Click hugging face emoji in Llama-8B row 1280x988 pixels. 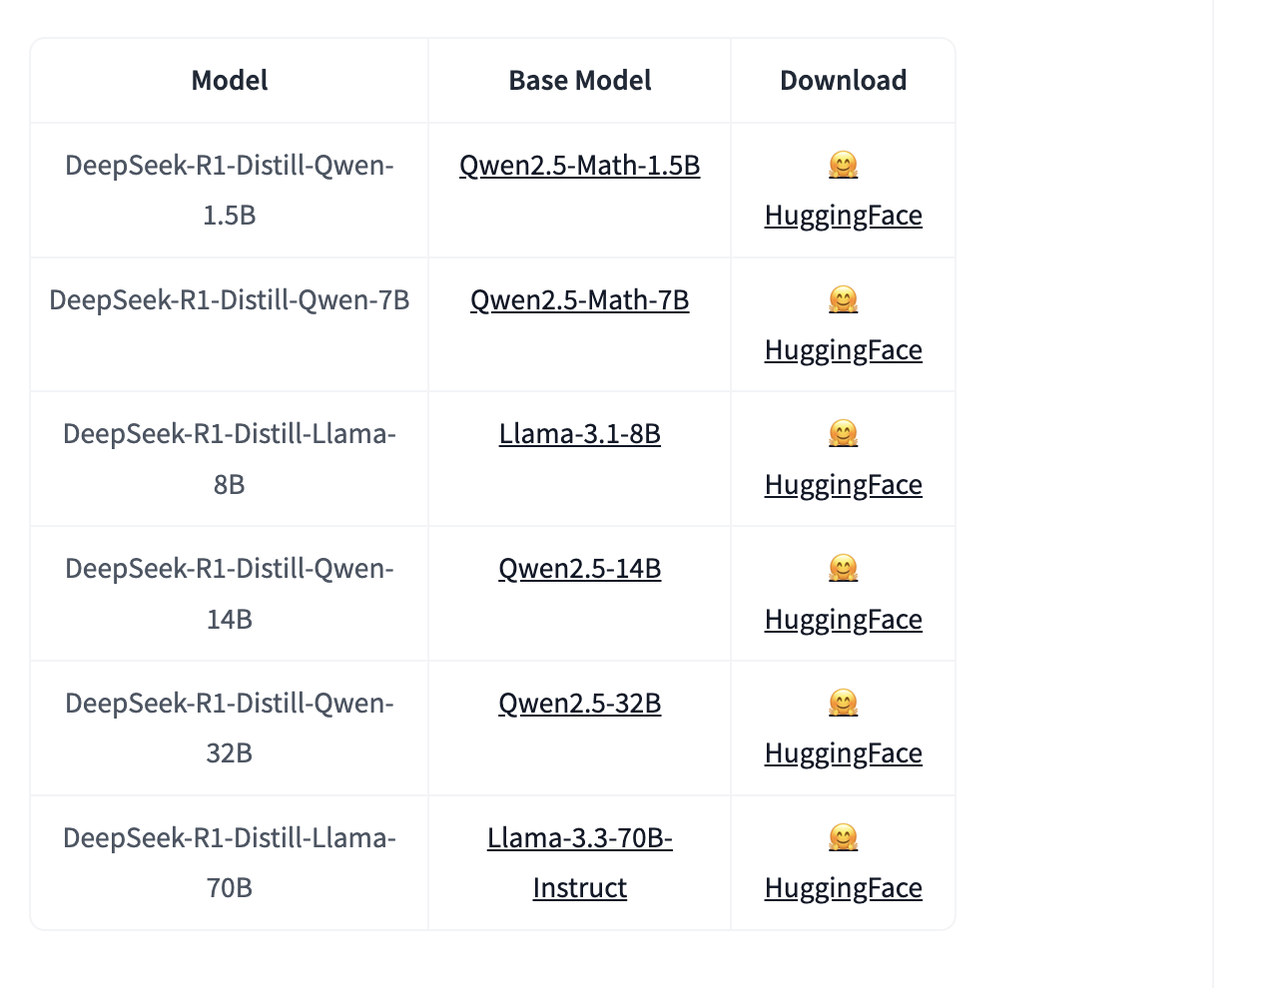[x=843, y=434]
